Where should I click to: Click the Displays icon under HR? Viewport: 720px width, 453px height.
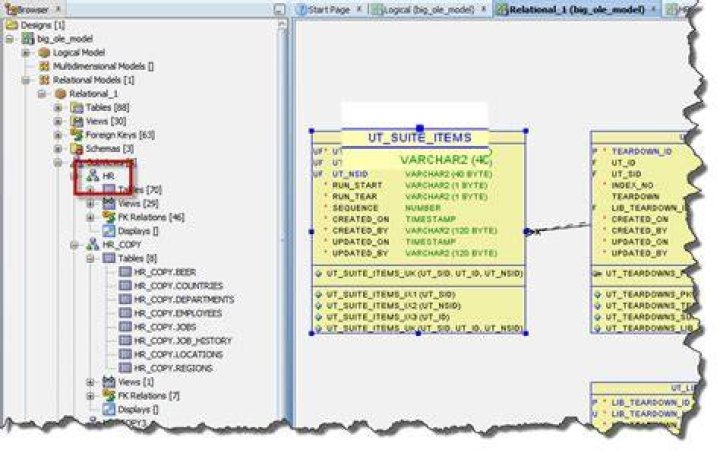[109, 231]
